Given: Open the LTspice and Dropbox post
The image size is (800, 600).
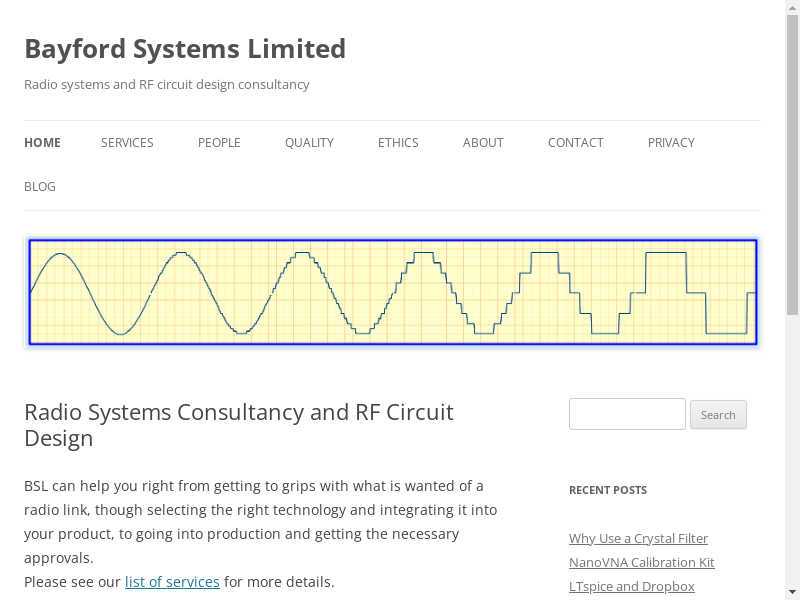Looking at the screenshot, I should click(x=631, y=586).
